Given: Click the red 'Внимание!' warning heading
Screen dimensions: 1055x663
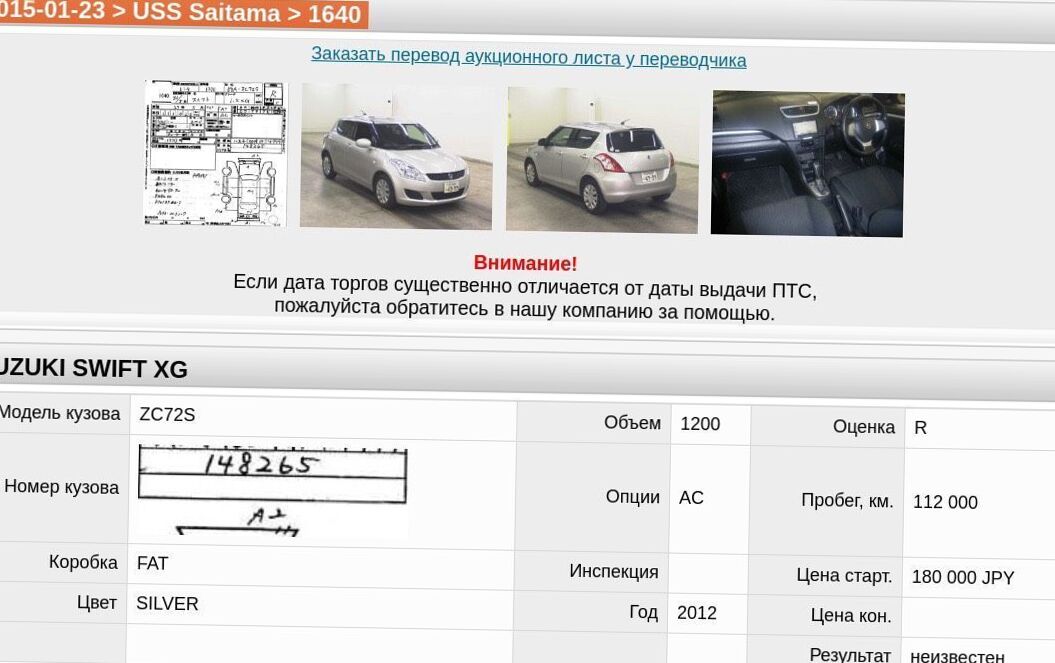Looking at the screenshot, I should coord(525,263).
